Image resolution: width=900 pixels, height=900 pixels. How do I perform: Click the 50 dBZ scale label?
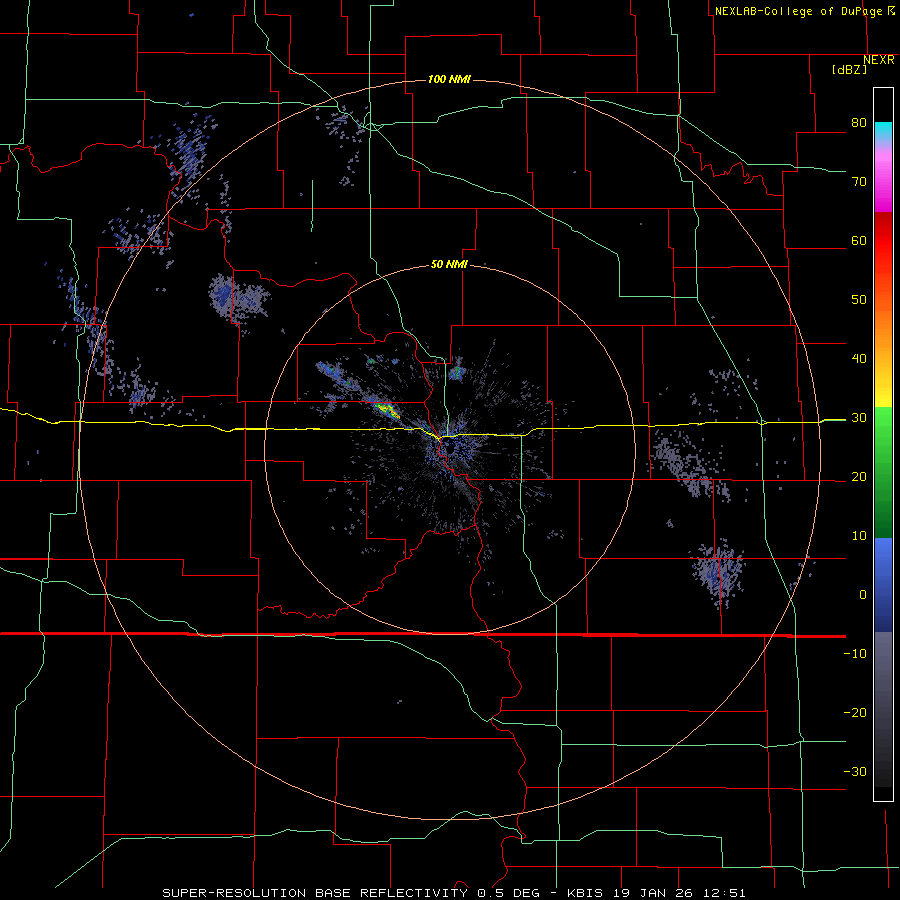coord(859,300)
